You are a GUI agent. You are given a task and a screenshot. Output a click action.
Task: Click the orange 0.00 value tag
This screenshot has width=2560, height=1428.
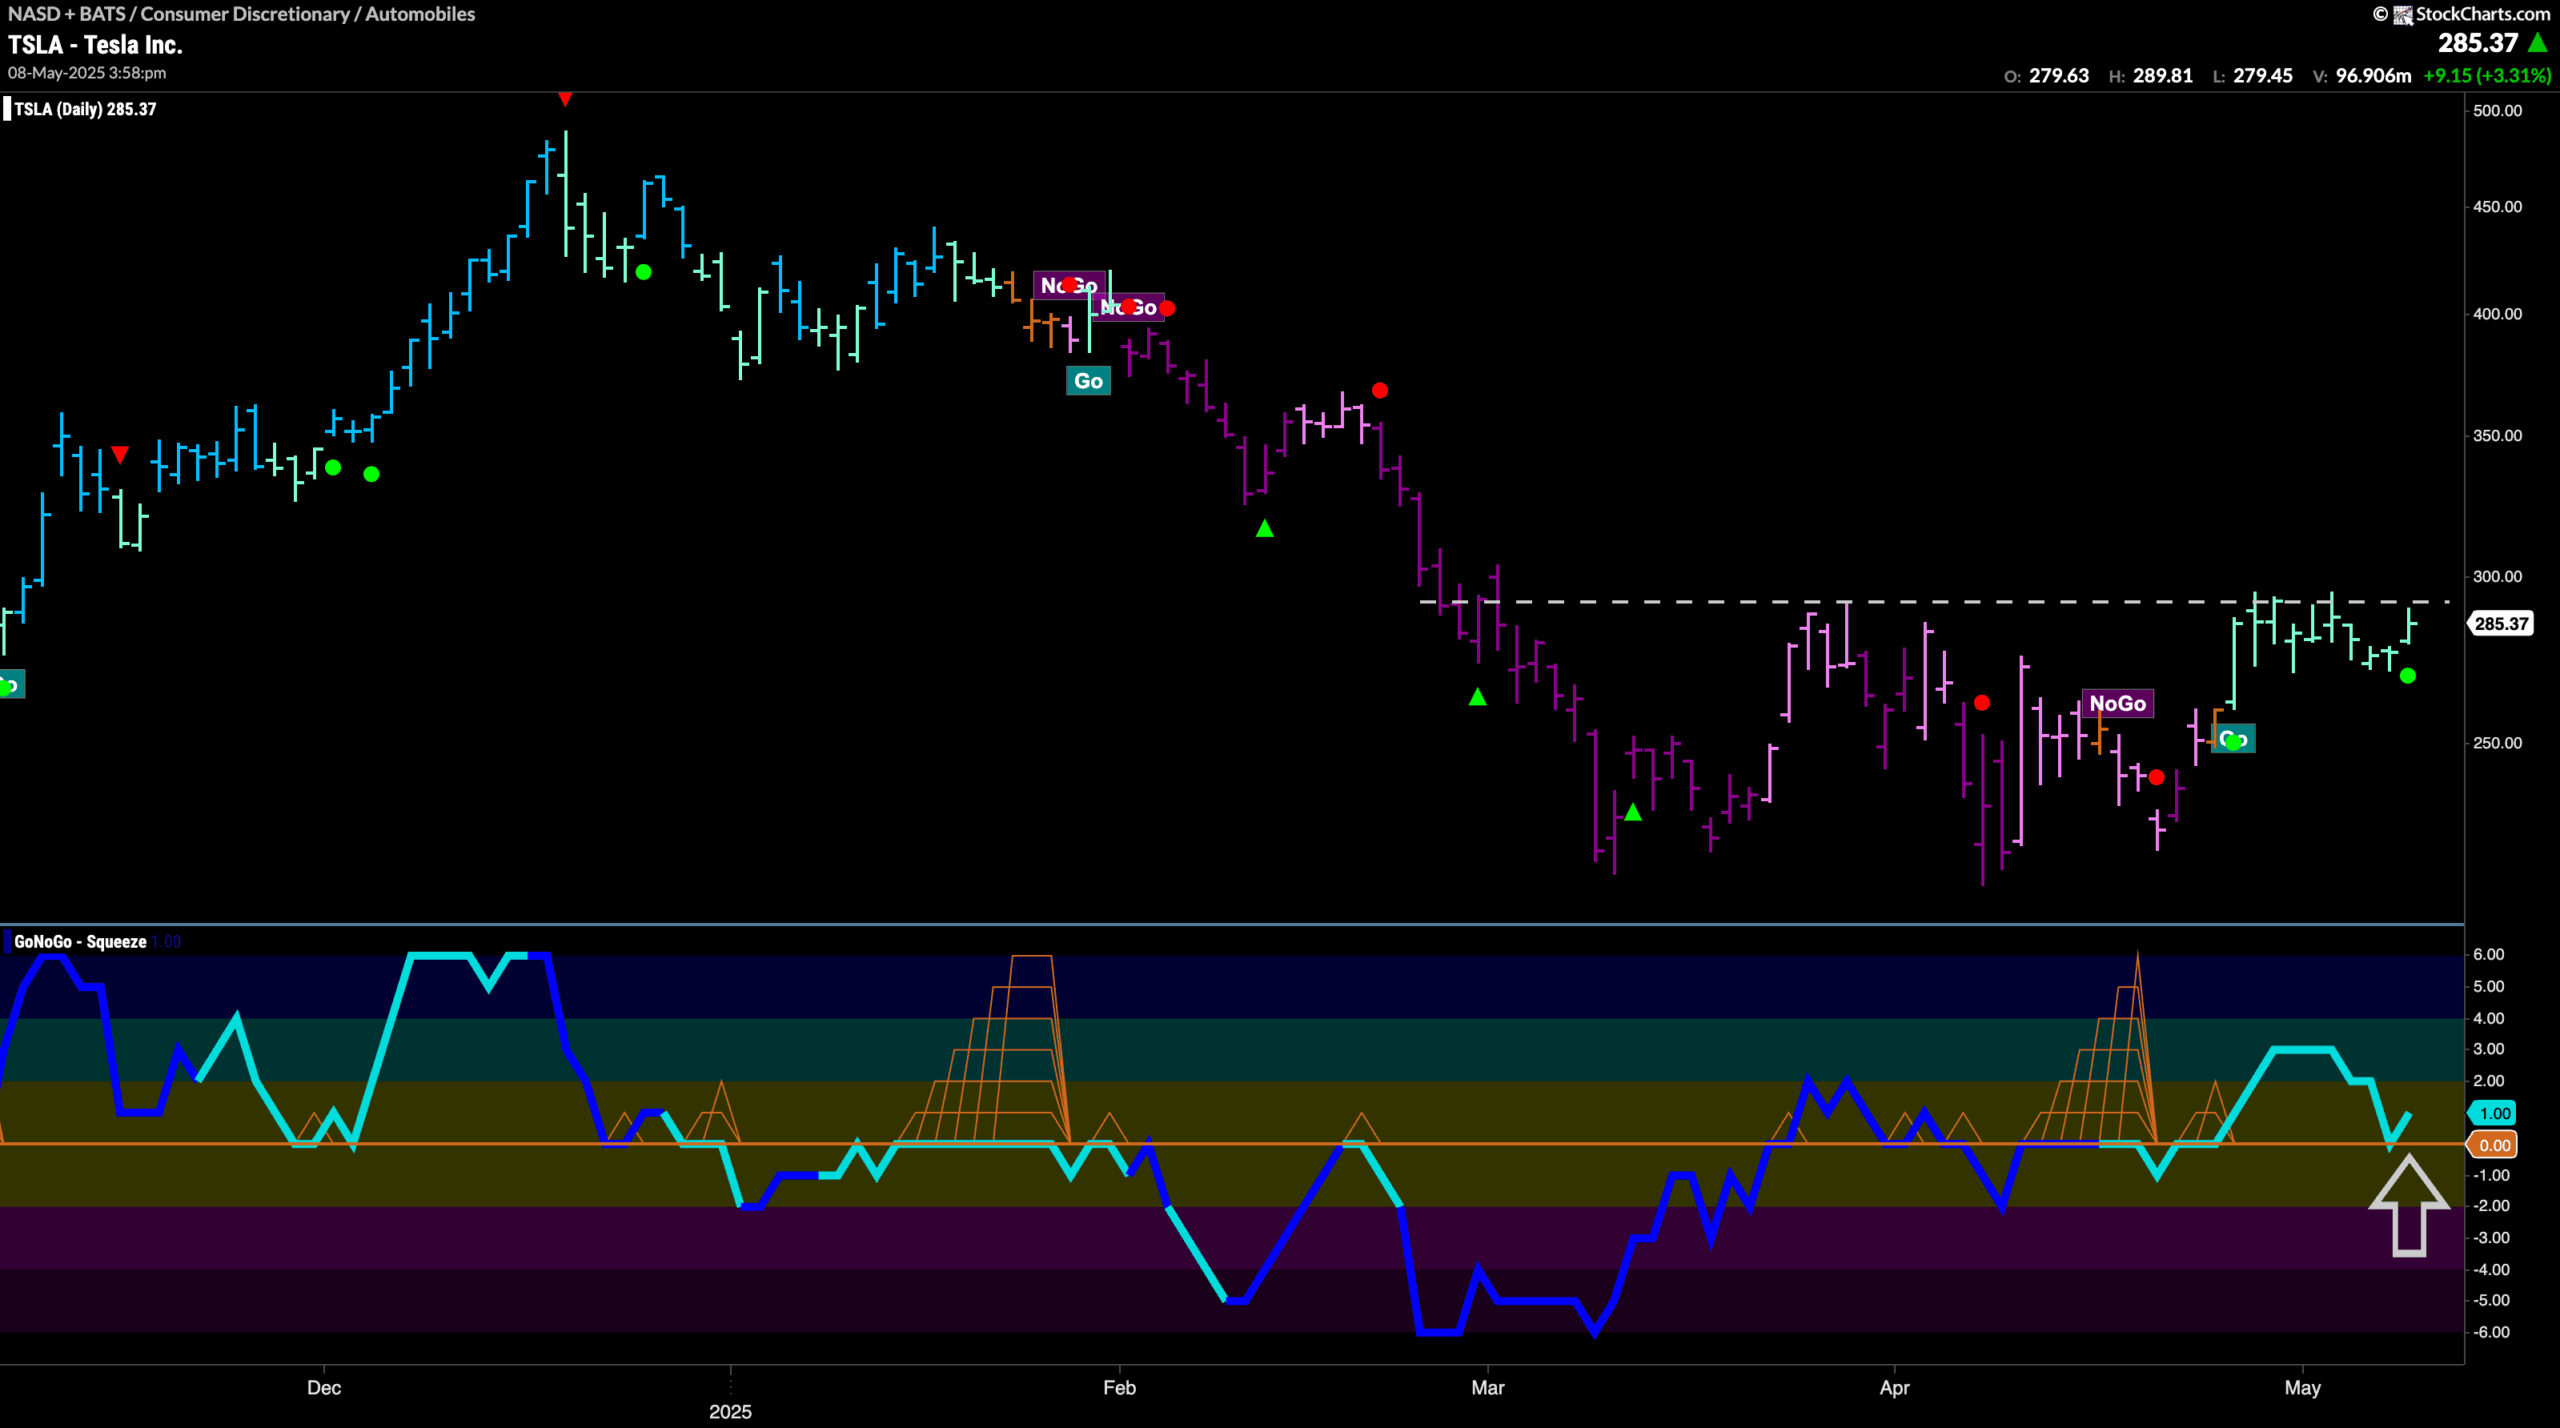pos(2494,1145)
